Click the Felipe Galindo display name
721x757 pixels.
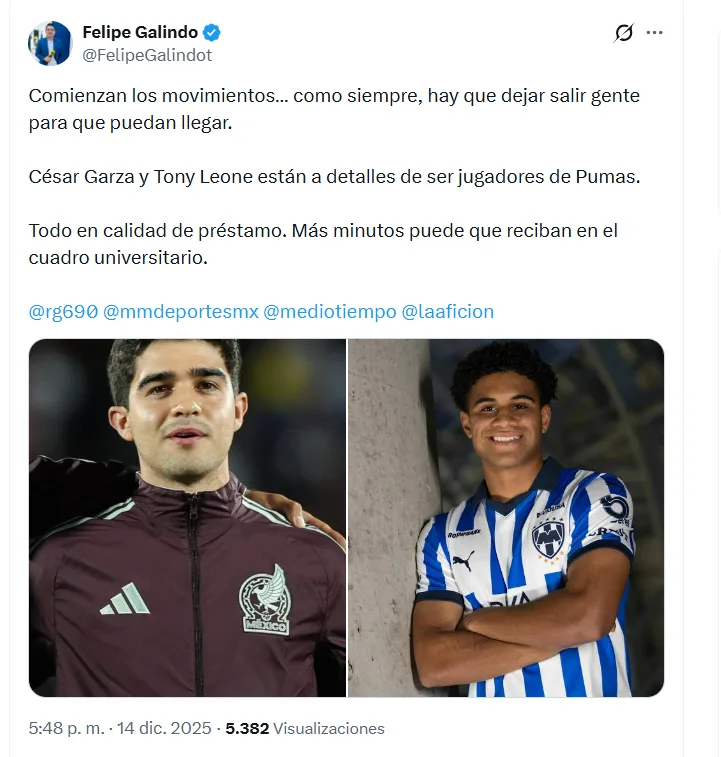(140, 32)
